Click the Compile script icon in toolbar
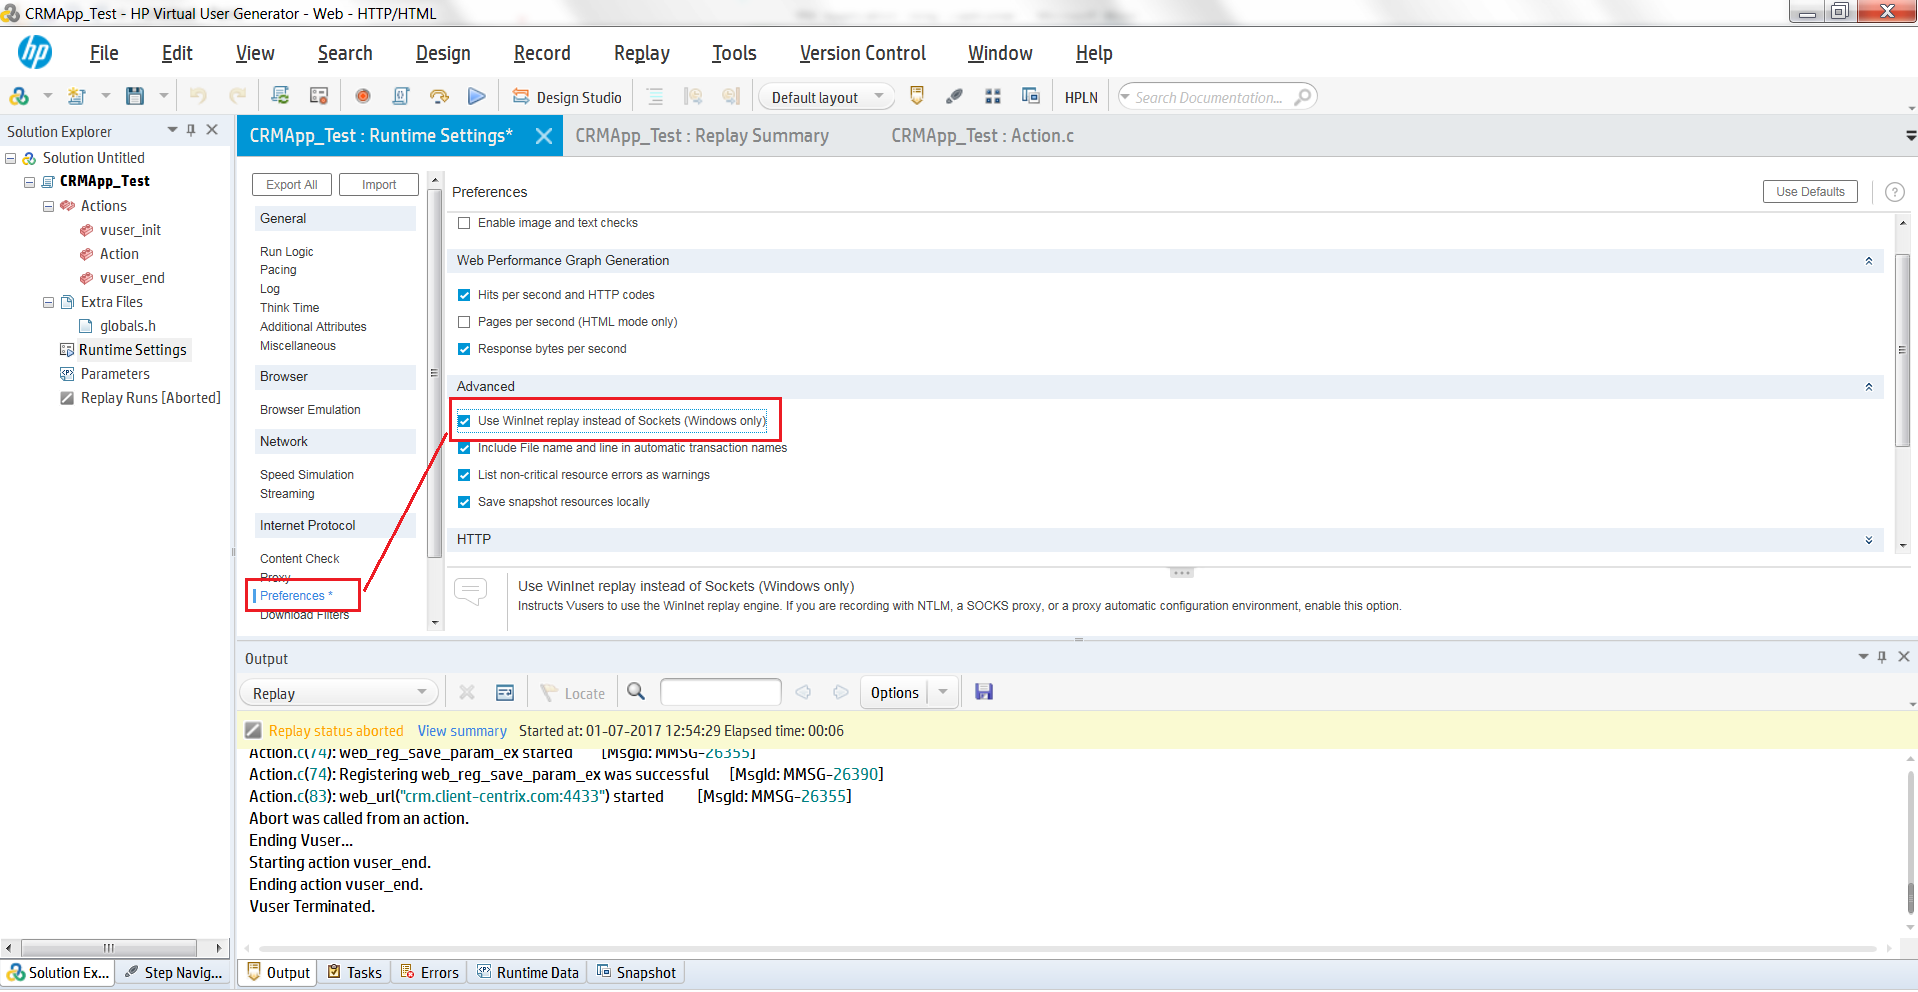 (401, 97)
